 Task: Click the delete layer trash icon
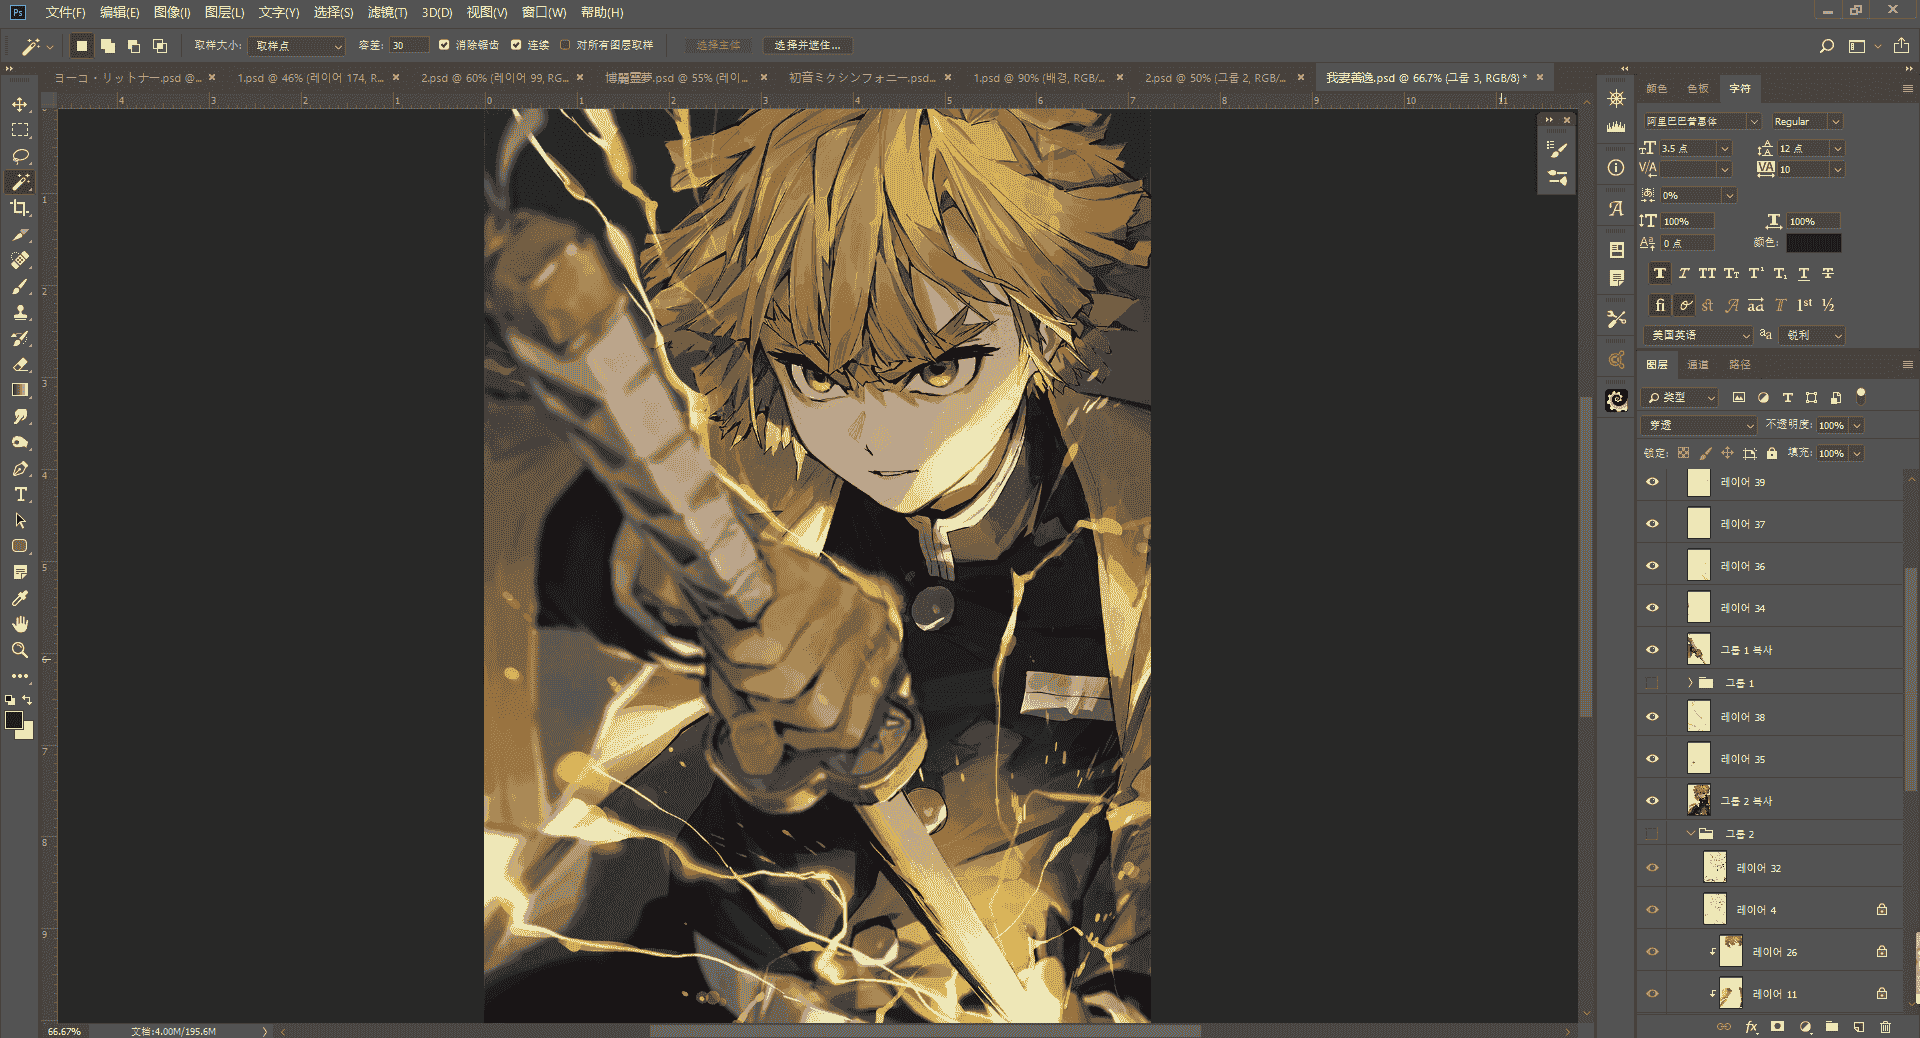pos(1885,1027)
